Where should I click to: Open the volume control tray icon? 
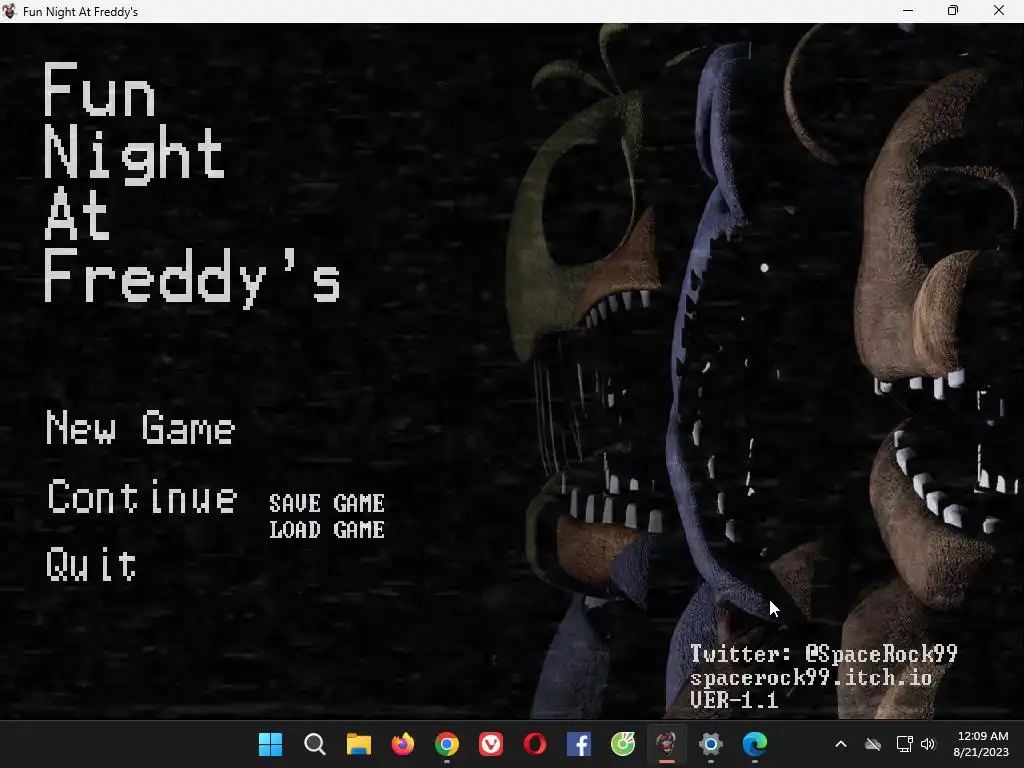[x=928, y=744]
